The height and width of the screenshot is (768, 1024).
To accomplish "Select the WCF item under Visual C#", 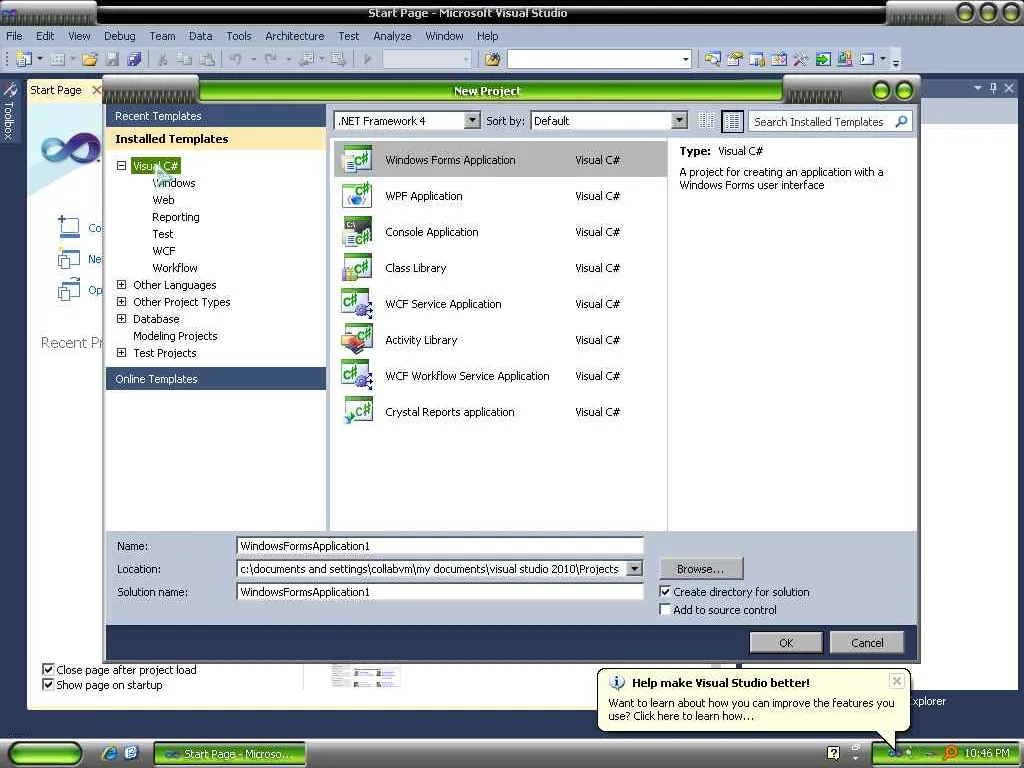I will click(x=163, y=251).
